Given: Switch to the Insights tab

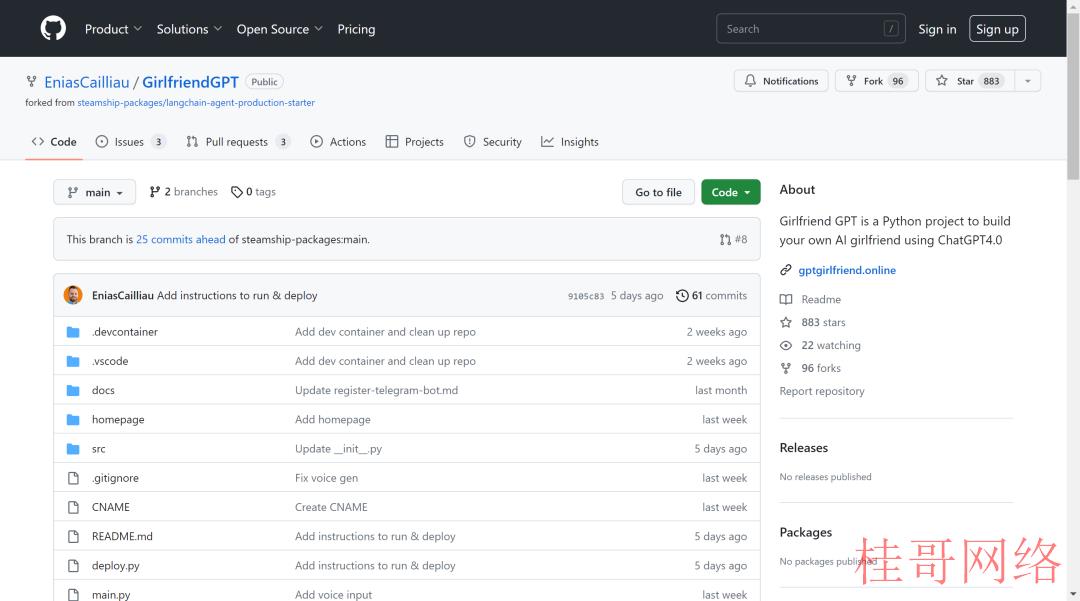Looking at the screenshot, I should (570, 142).
